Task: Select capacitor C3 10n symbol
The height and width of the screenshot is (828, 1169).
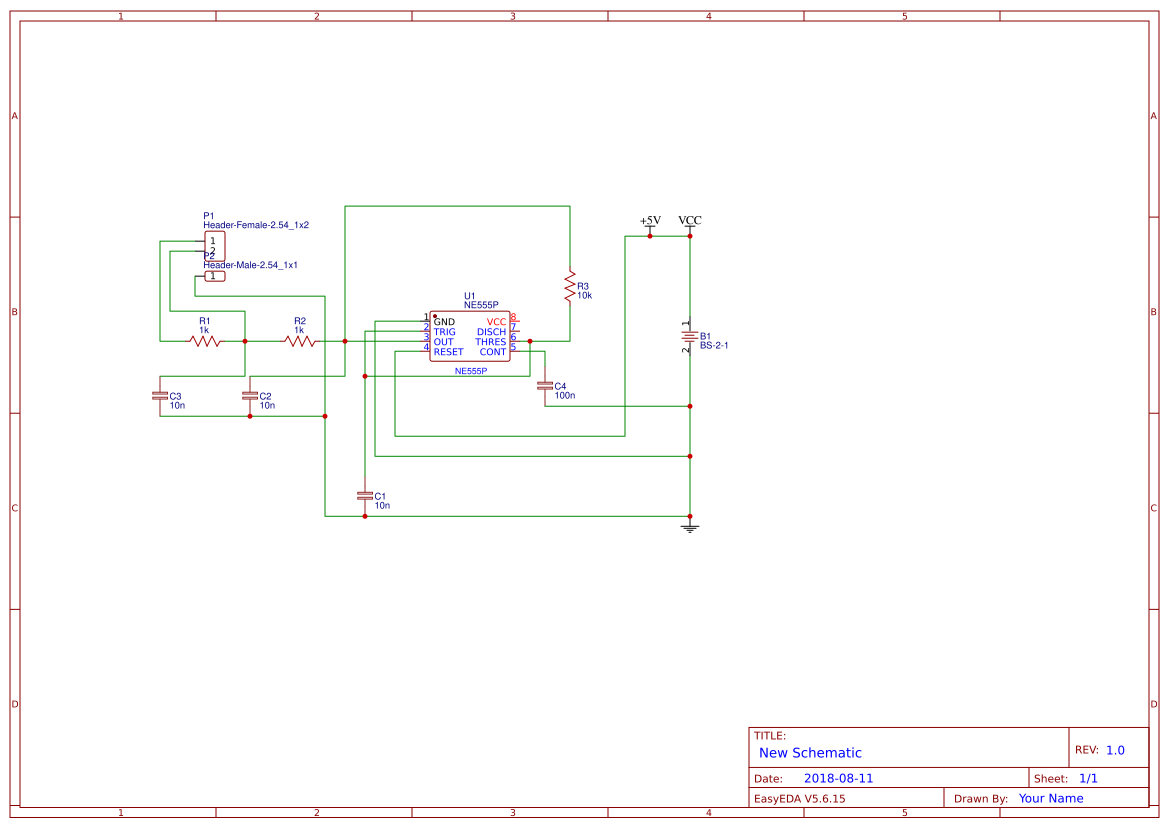Action: click(x=160, y=397)
